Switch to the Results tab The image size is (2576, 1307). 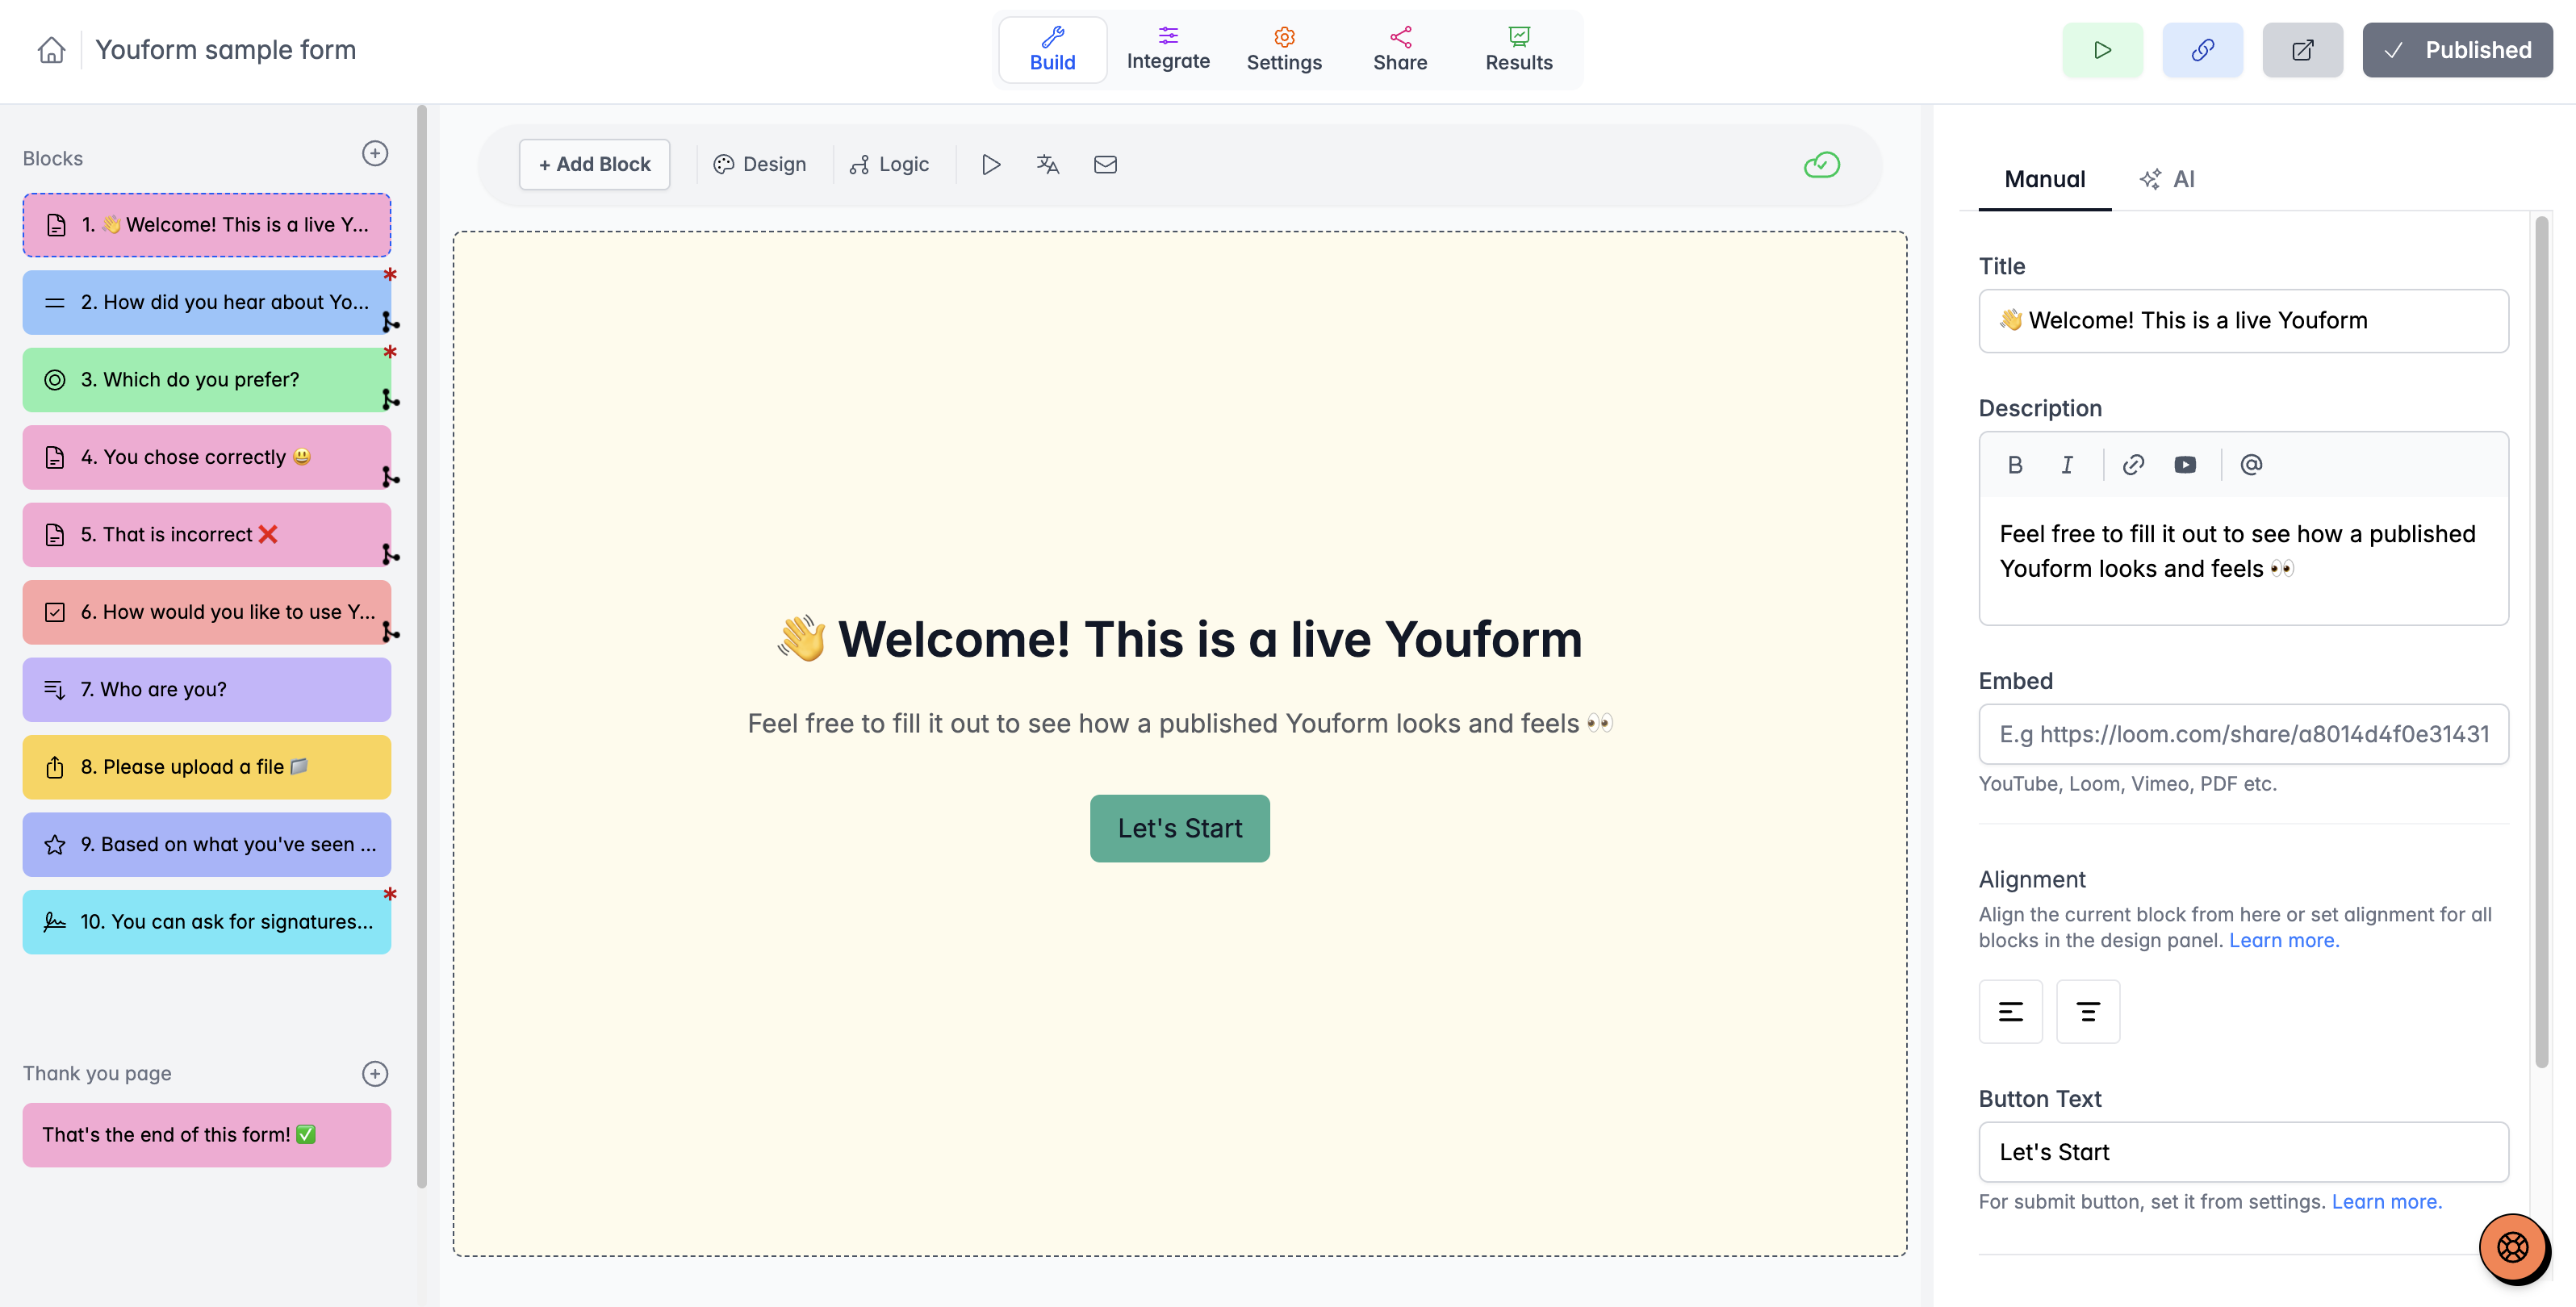point(1518,48)
